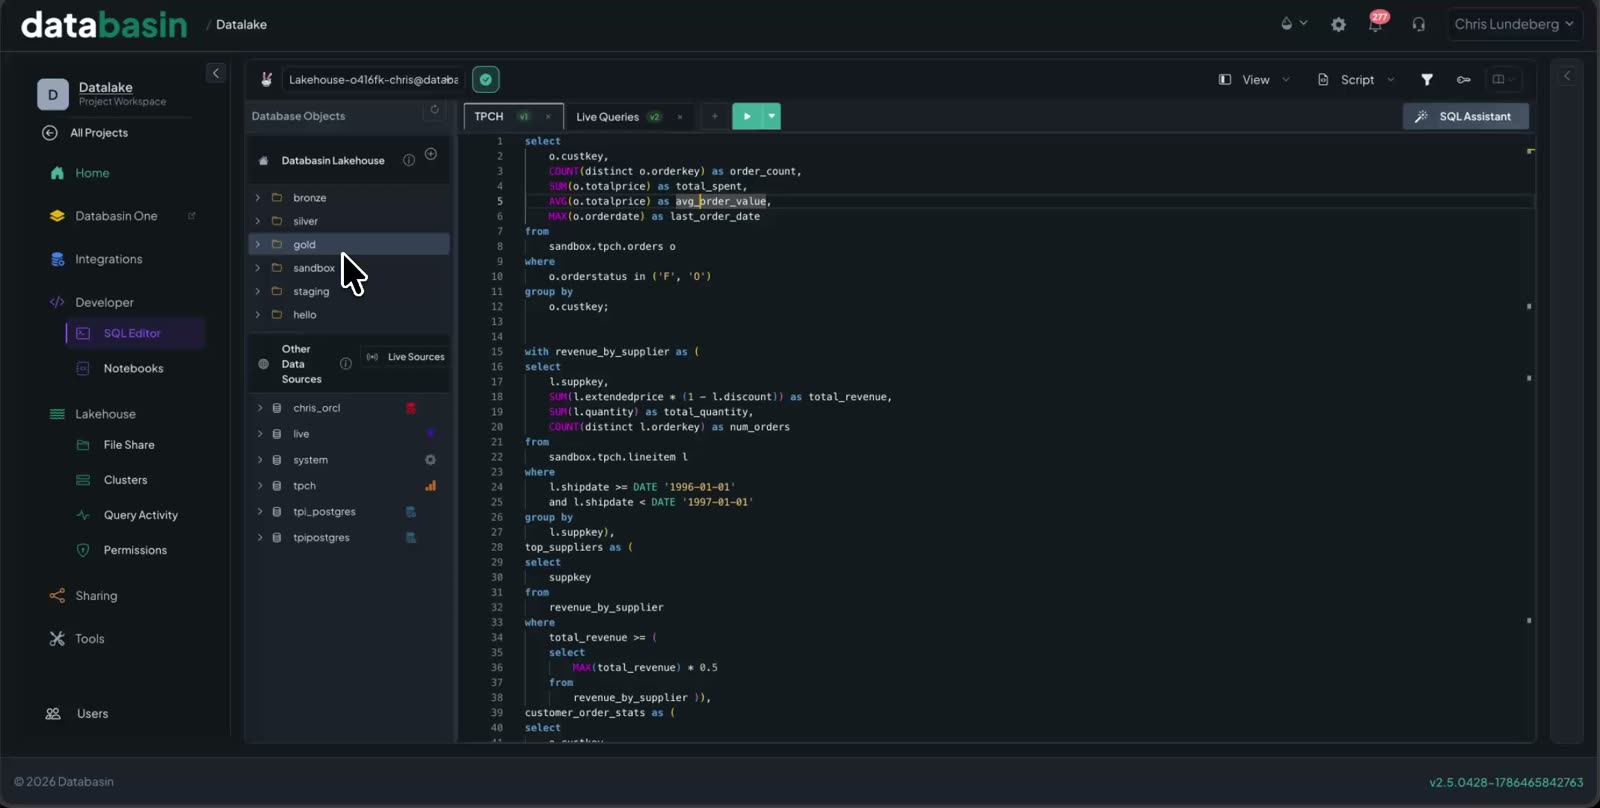Click the Datalake breadcrumb

[241, 25]
